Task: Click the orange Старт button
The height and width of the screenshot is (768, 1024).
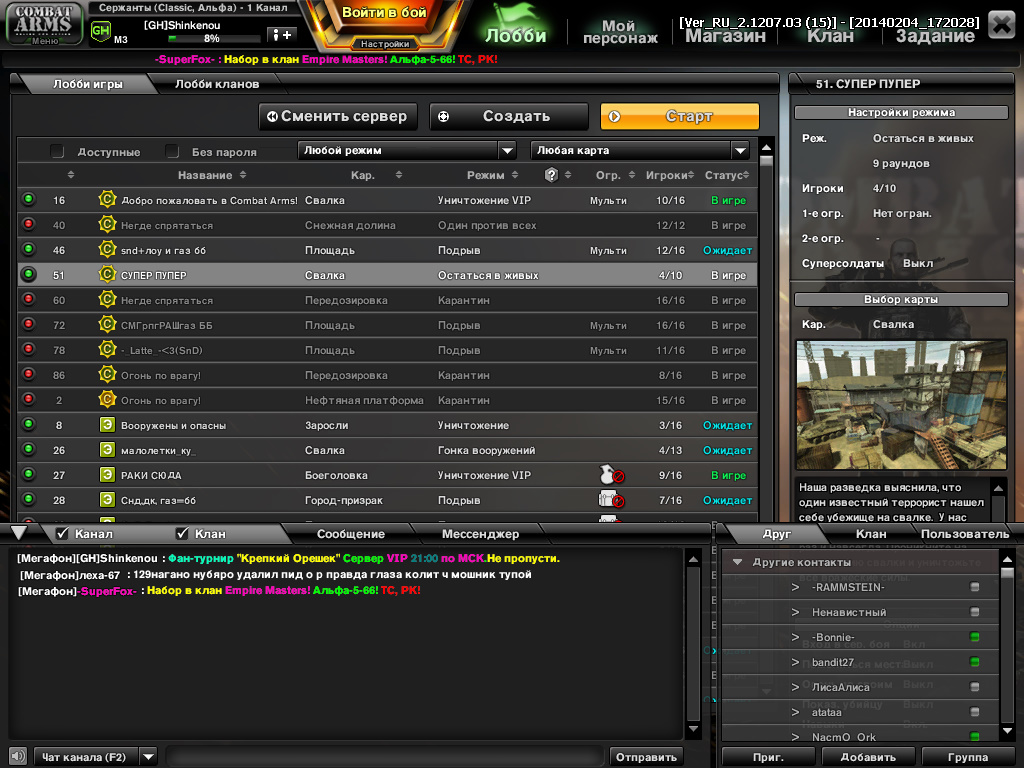Action: point(680,116)
